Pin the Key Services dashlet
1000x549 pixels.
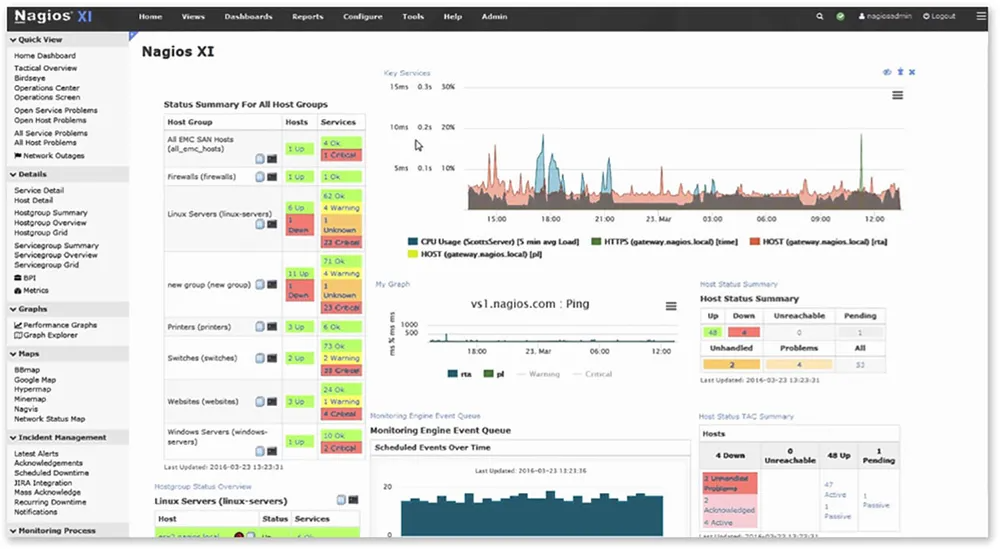[900, 72]
